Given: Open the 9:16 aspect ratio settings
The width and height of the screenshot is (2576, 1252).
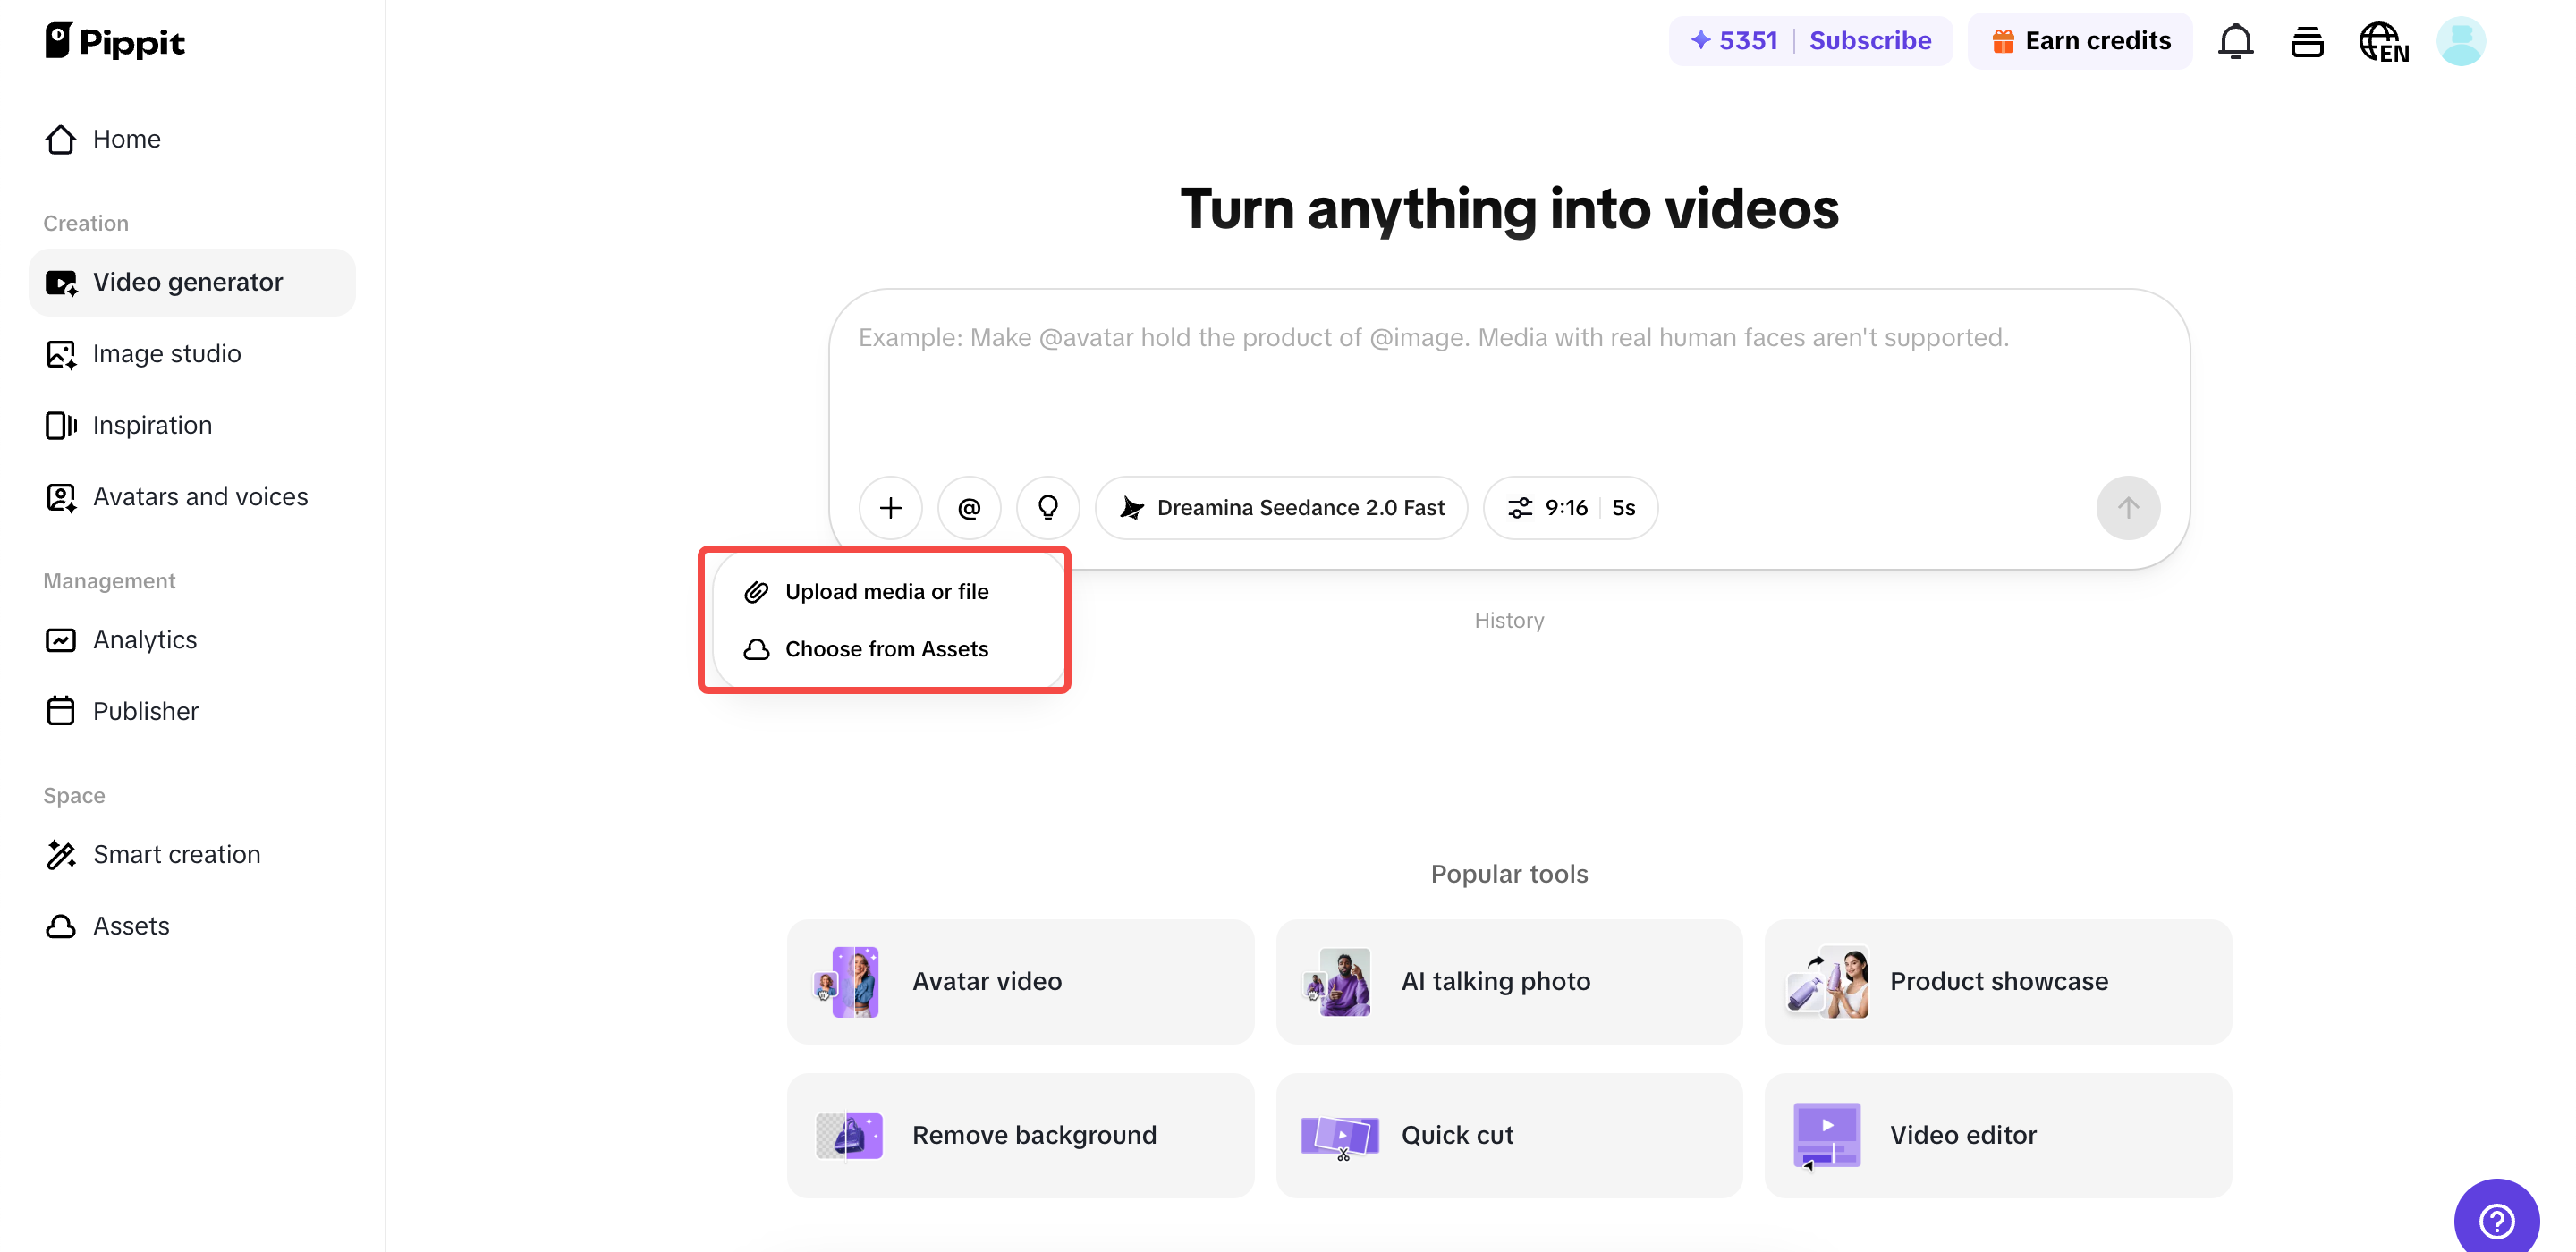Looking at the screenshot, I should [x=1569, y=507].
